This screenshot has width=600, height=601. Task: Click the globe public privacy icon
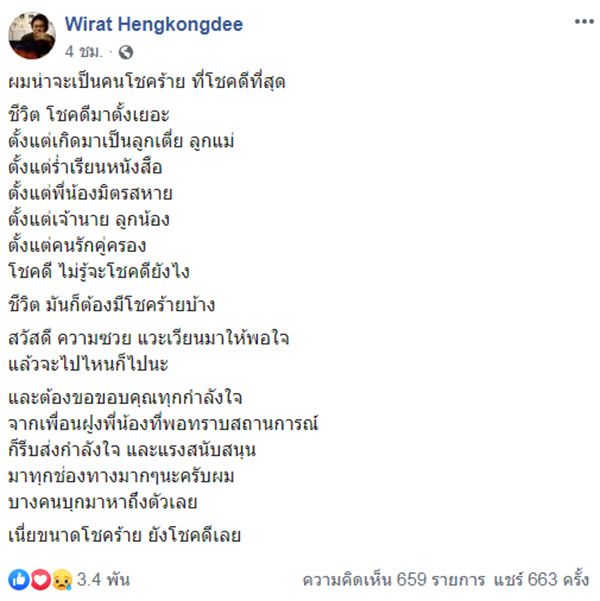[x=125, y=52]
